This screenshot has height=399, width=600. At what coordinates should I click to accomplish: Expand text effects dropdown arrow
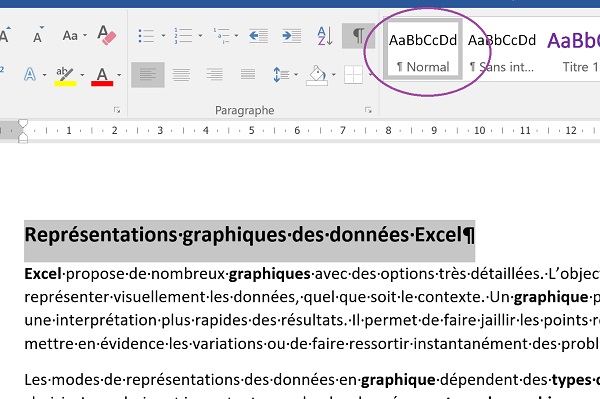[44, 75]
